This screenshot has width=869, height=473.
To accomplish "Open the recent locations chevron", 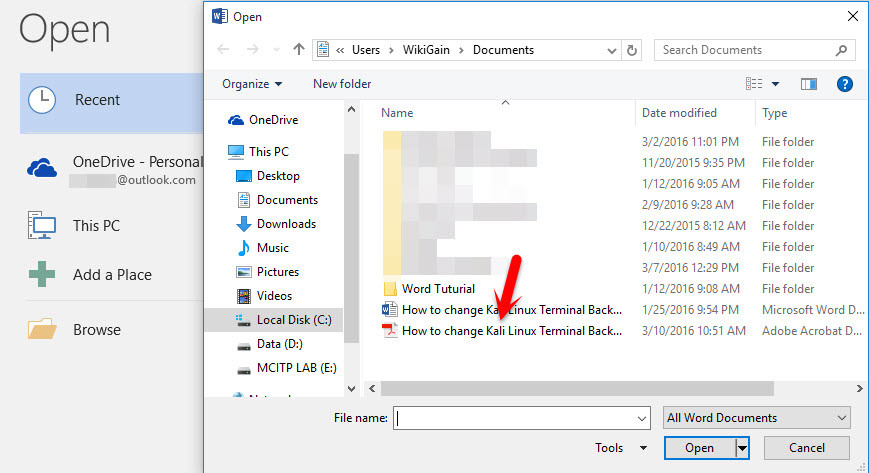I will (x=277, y=50).
